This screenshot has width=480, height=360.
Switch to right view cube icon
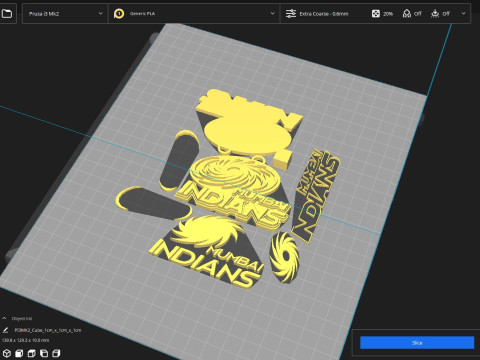56,353
